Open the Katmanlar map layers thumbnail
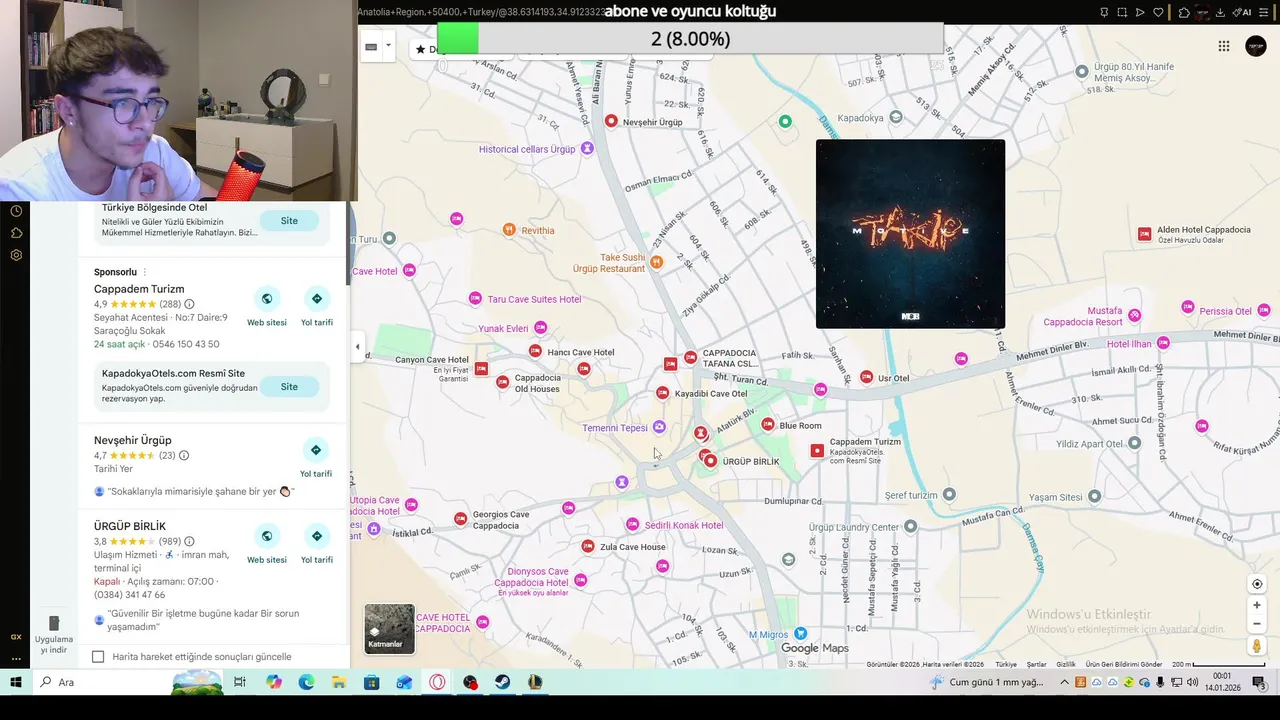 [x=389, y=628]
